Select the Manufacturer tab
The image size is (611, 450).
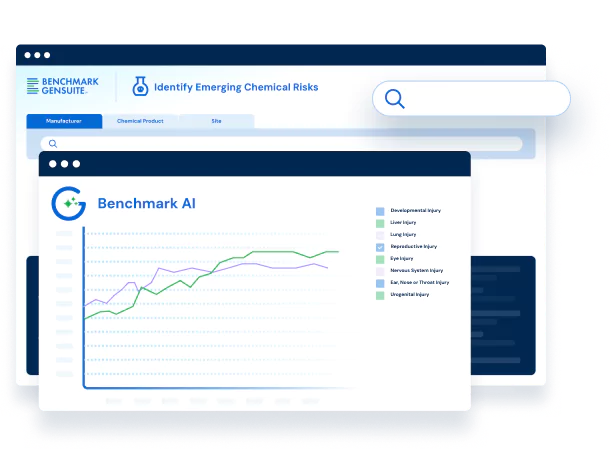point(64,121)
